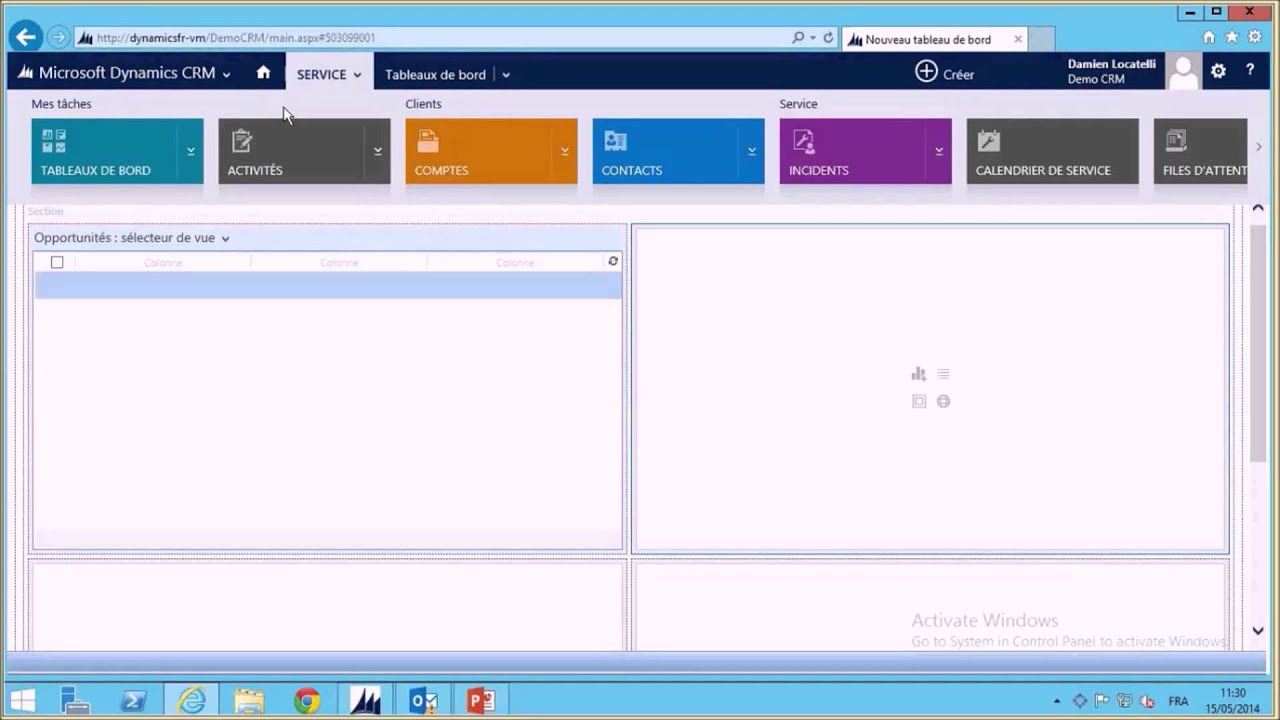This screenshot has height=720, width=1280.
Task: Click the dashboard editor down-arrow scroll button
Action: point(1258,631)
